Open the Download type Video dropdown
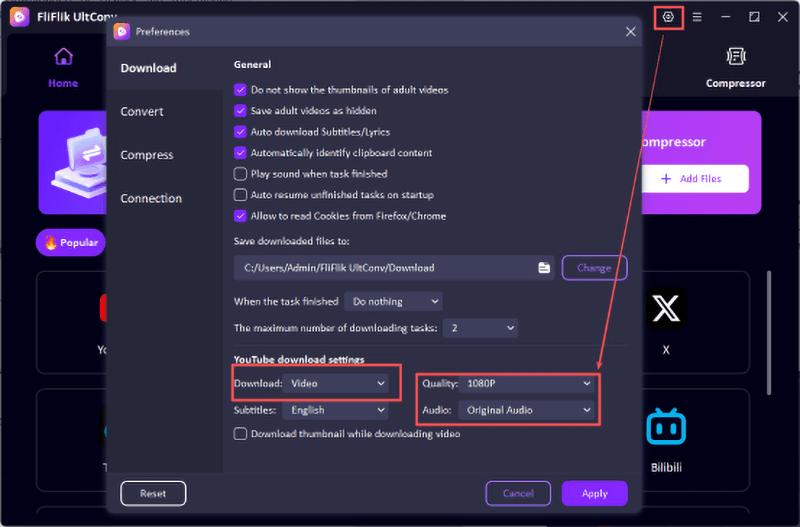This screenshot has height=527, width=800. click(x=337, y=383)
